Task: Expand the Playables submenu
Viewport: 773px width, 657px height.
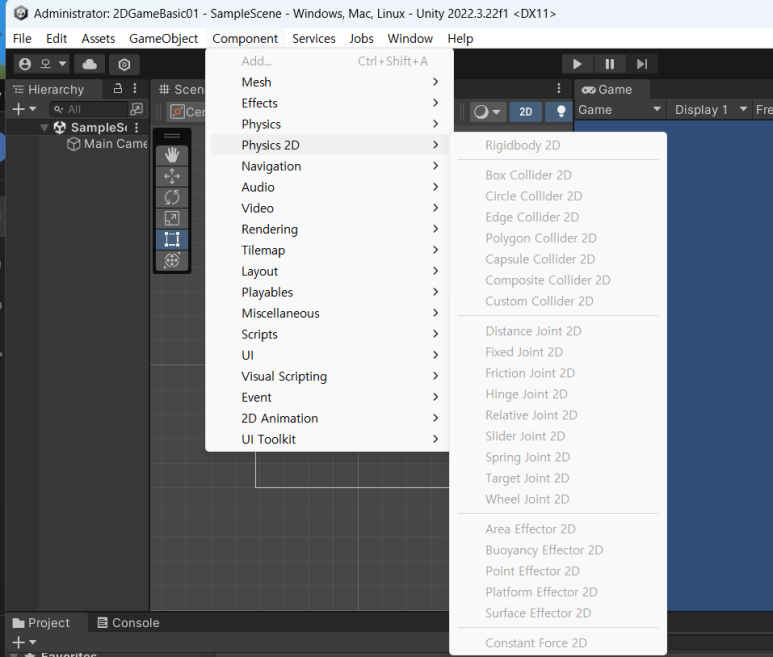Action: click(x=329, y=292)
